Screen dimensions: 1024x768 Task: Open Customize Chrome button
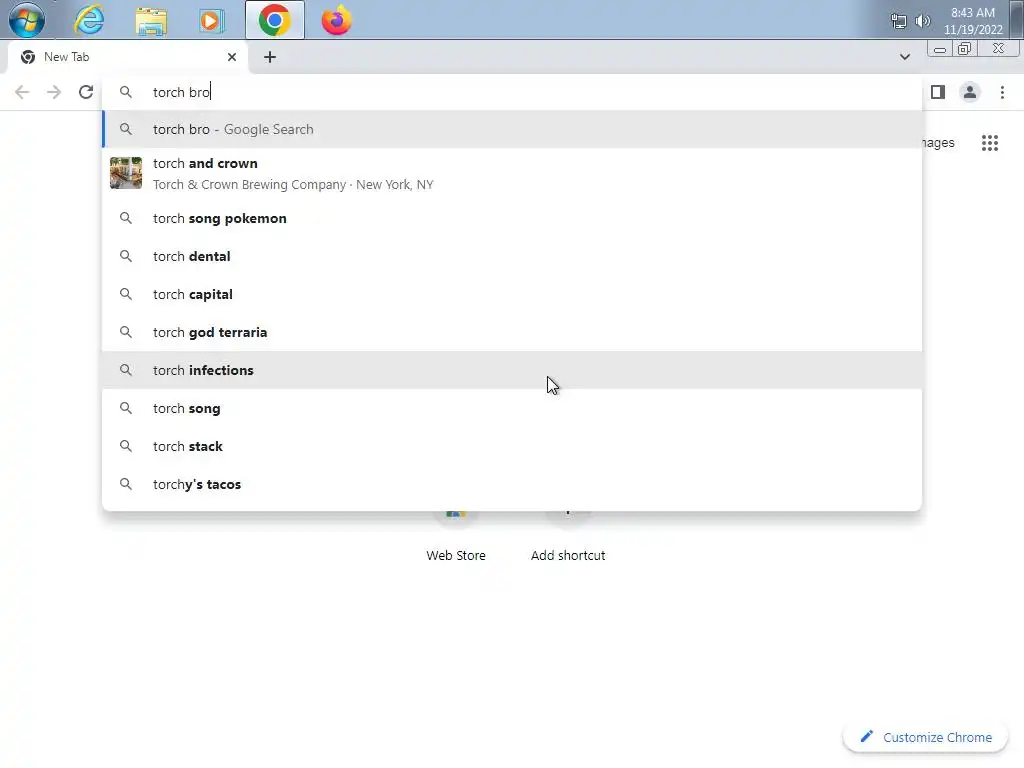[x=925, y=737]
